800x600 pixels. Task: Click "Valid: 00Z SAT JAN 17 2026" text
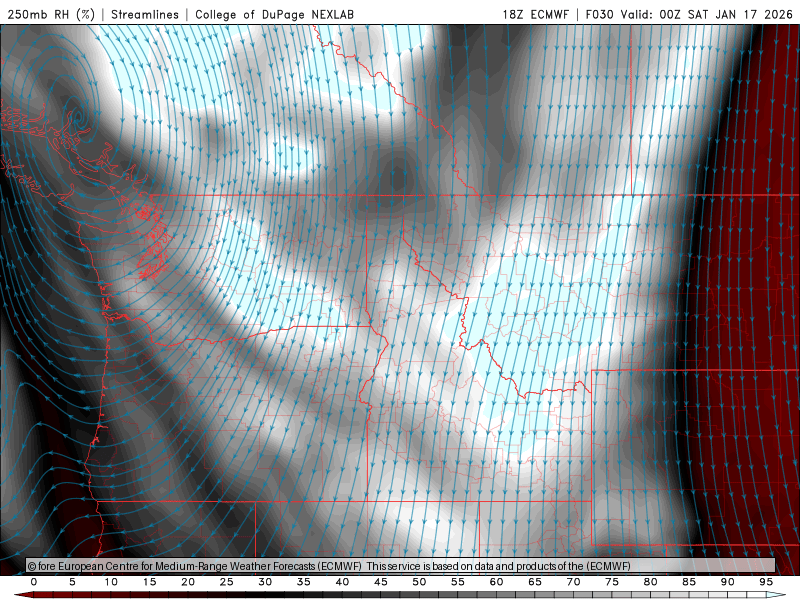(x=707, y=14)
